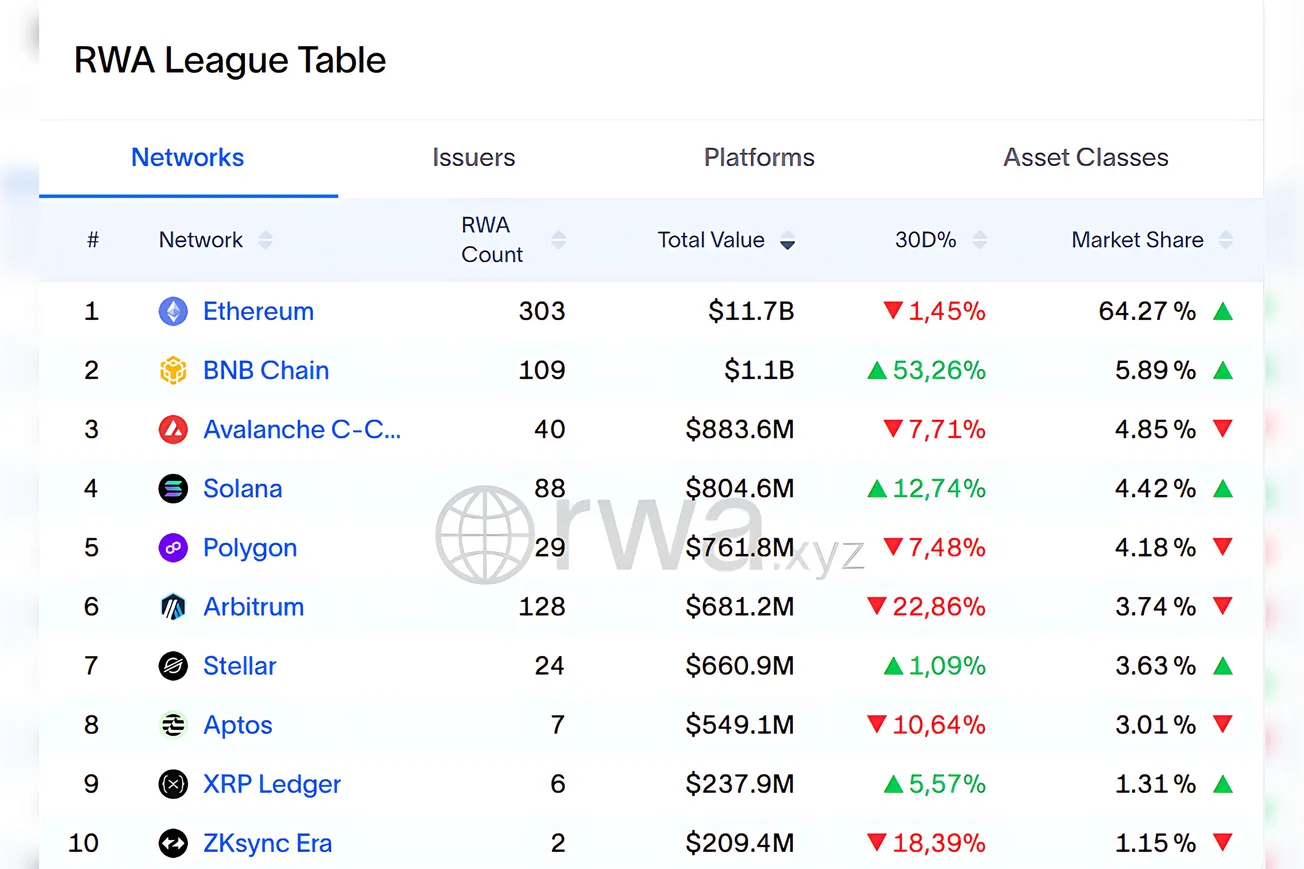Screen dimensions: 1304x869
Task: Sort by RWA Count column arrows
Action: click(x=558, y=240)
